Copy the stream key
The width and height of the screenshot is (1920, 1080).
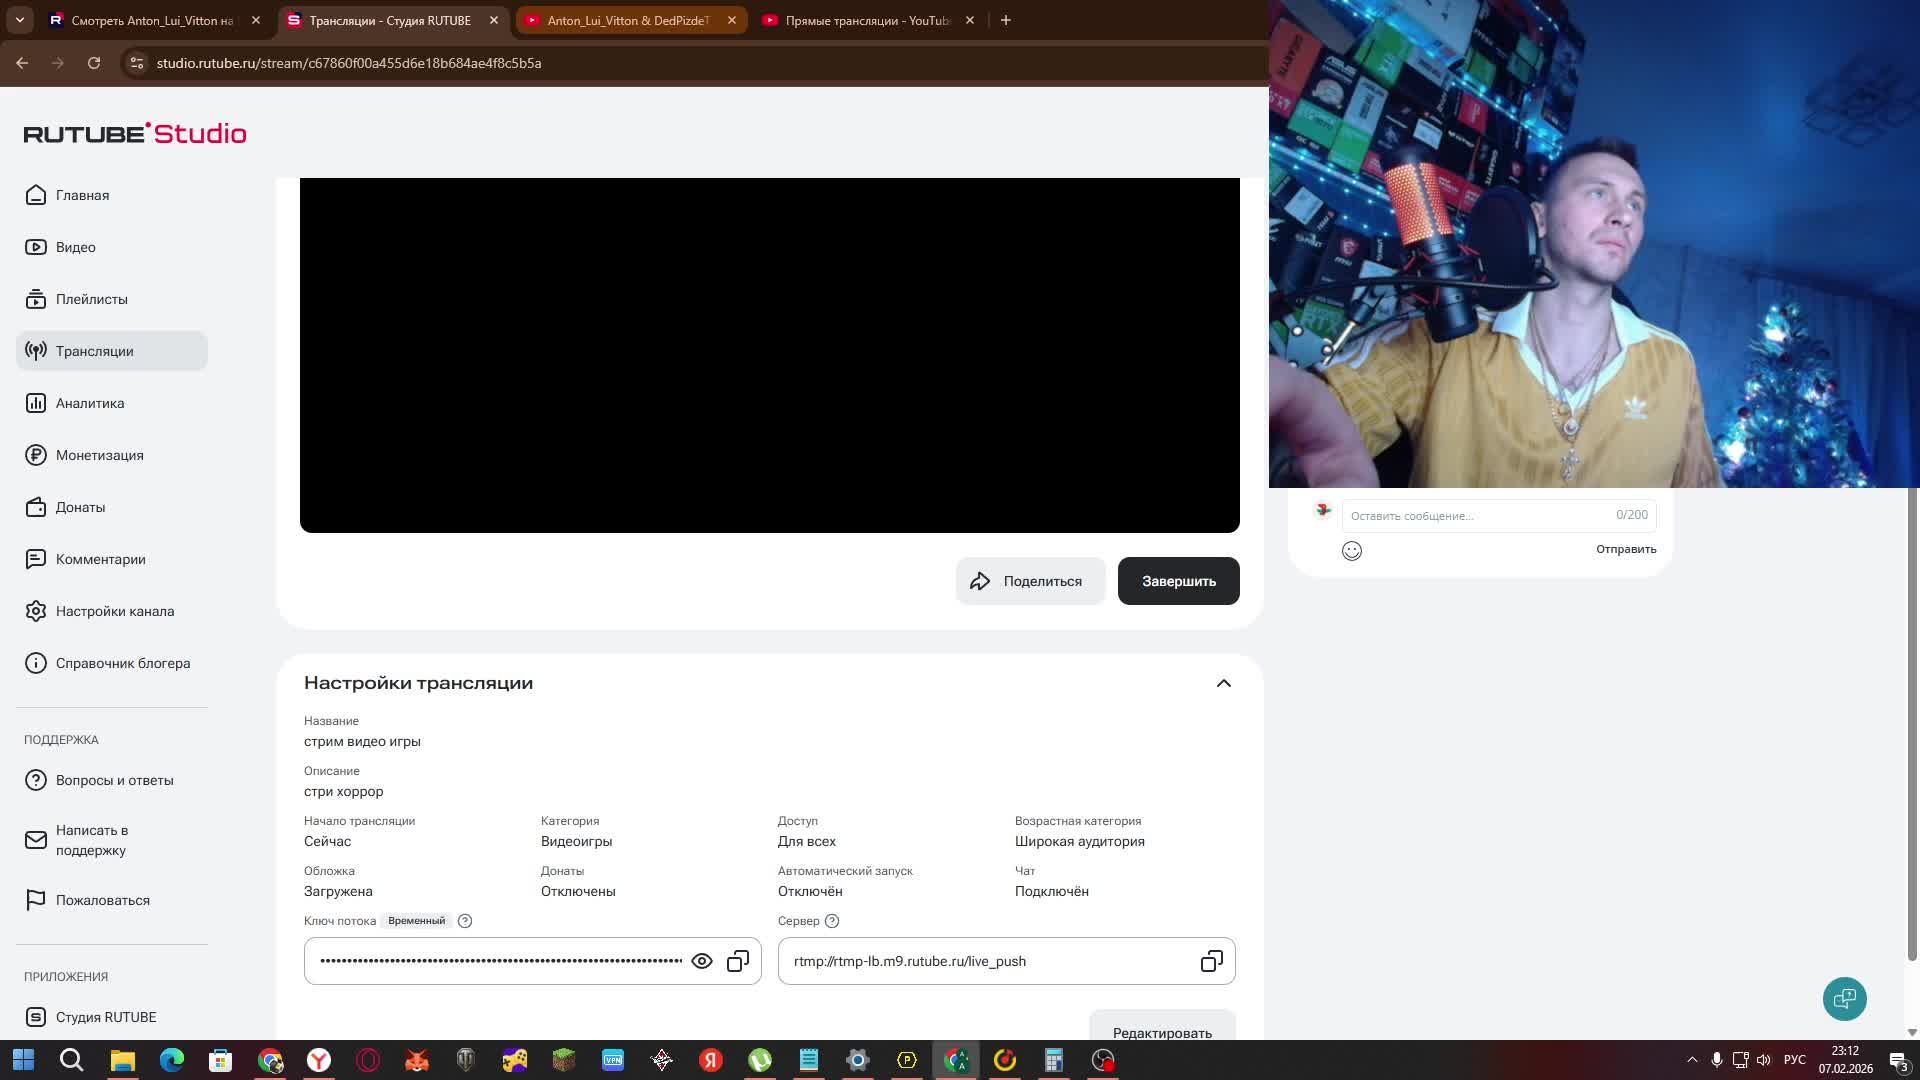point(738,961)
